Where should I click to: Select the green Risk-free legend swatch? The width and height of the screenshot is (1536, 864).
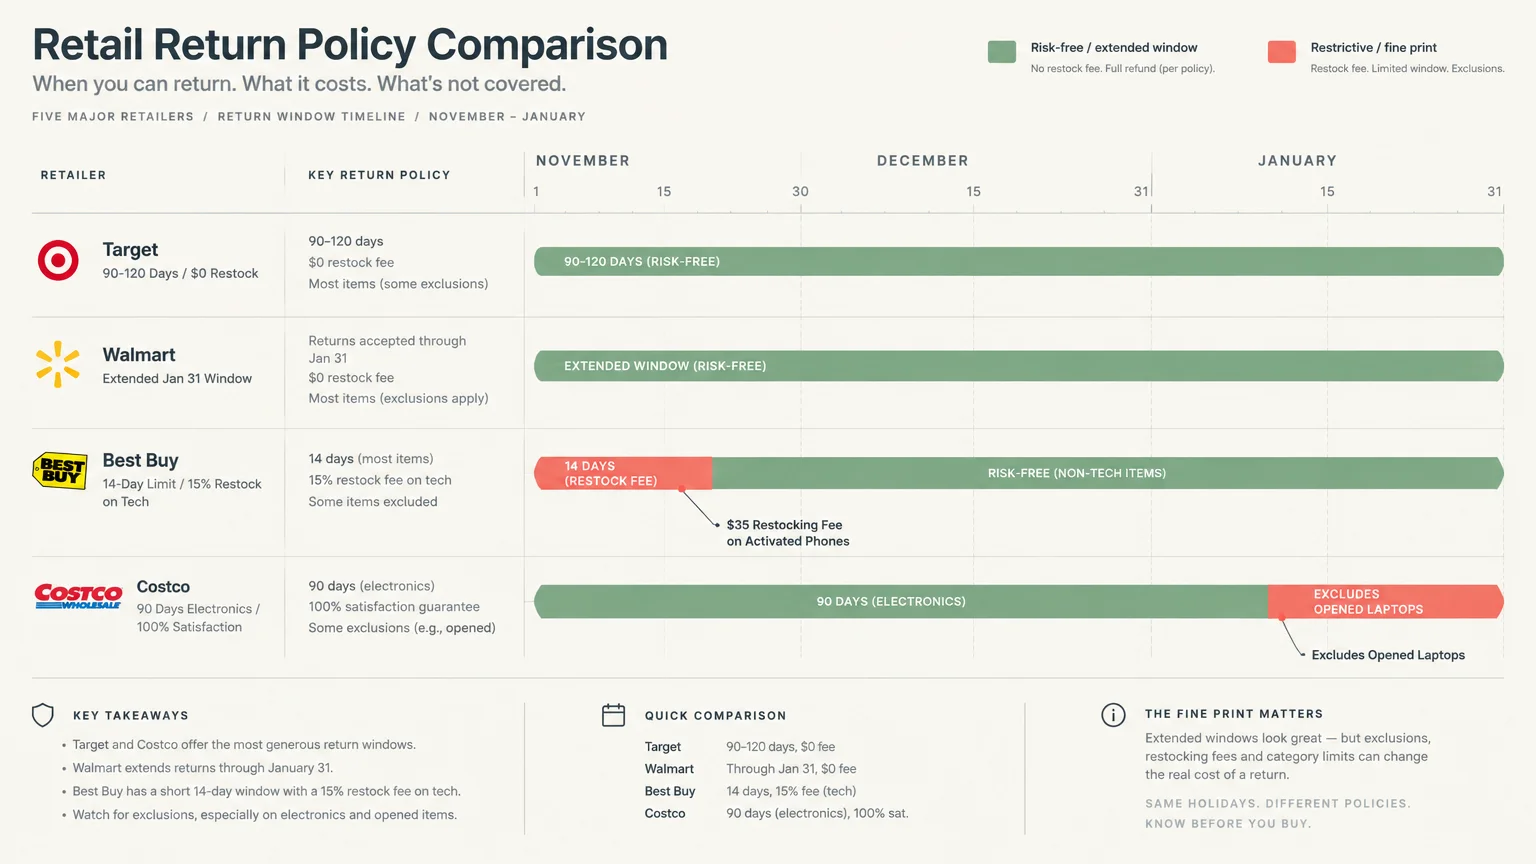(x=1002, y=52)
